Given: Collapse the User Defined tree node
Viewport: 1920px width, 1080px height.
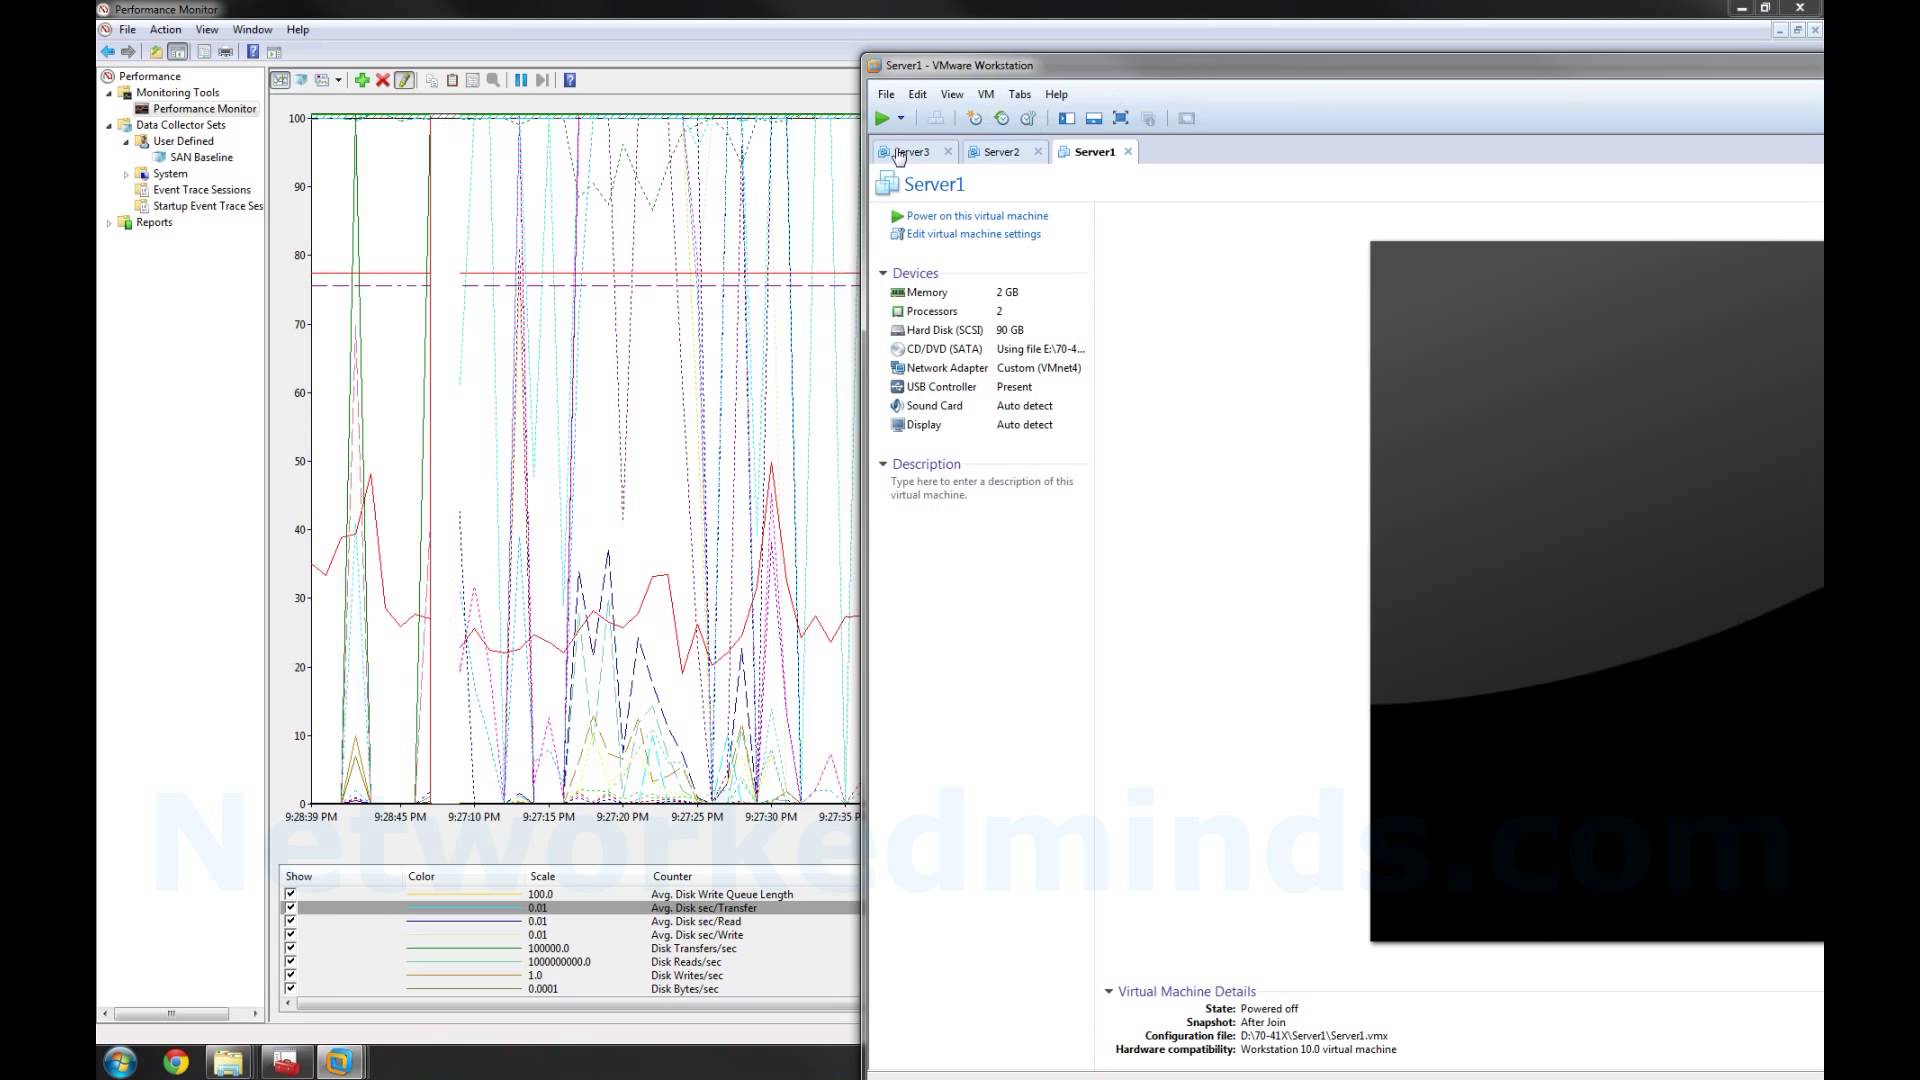Looking at the screenshot, I should coord(127,142).
